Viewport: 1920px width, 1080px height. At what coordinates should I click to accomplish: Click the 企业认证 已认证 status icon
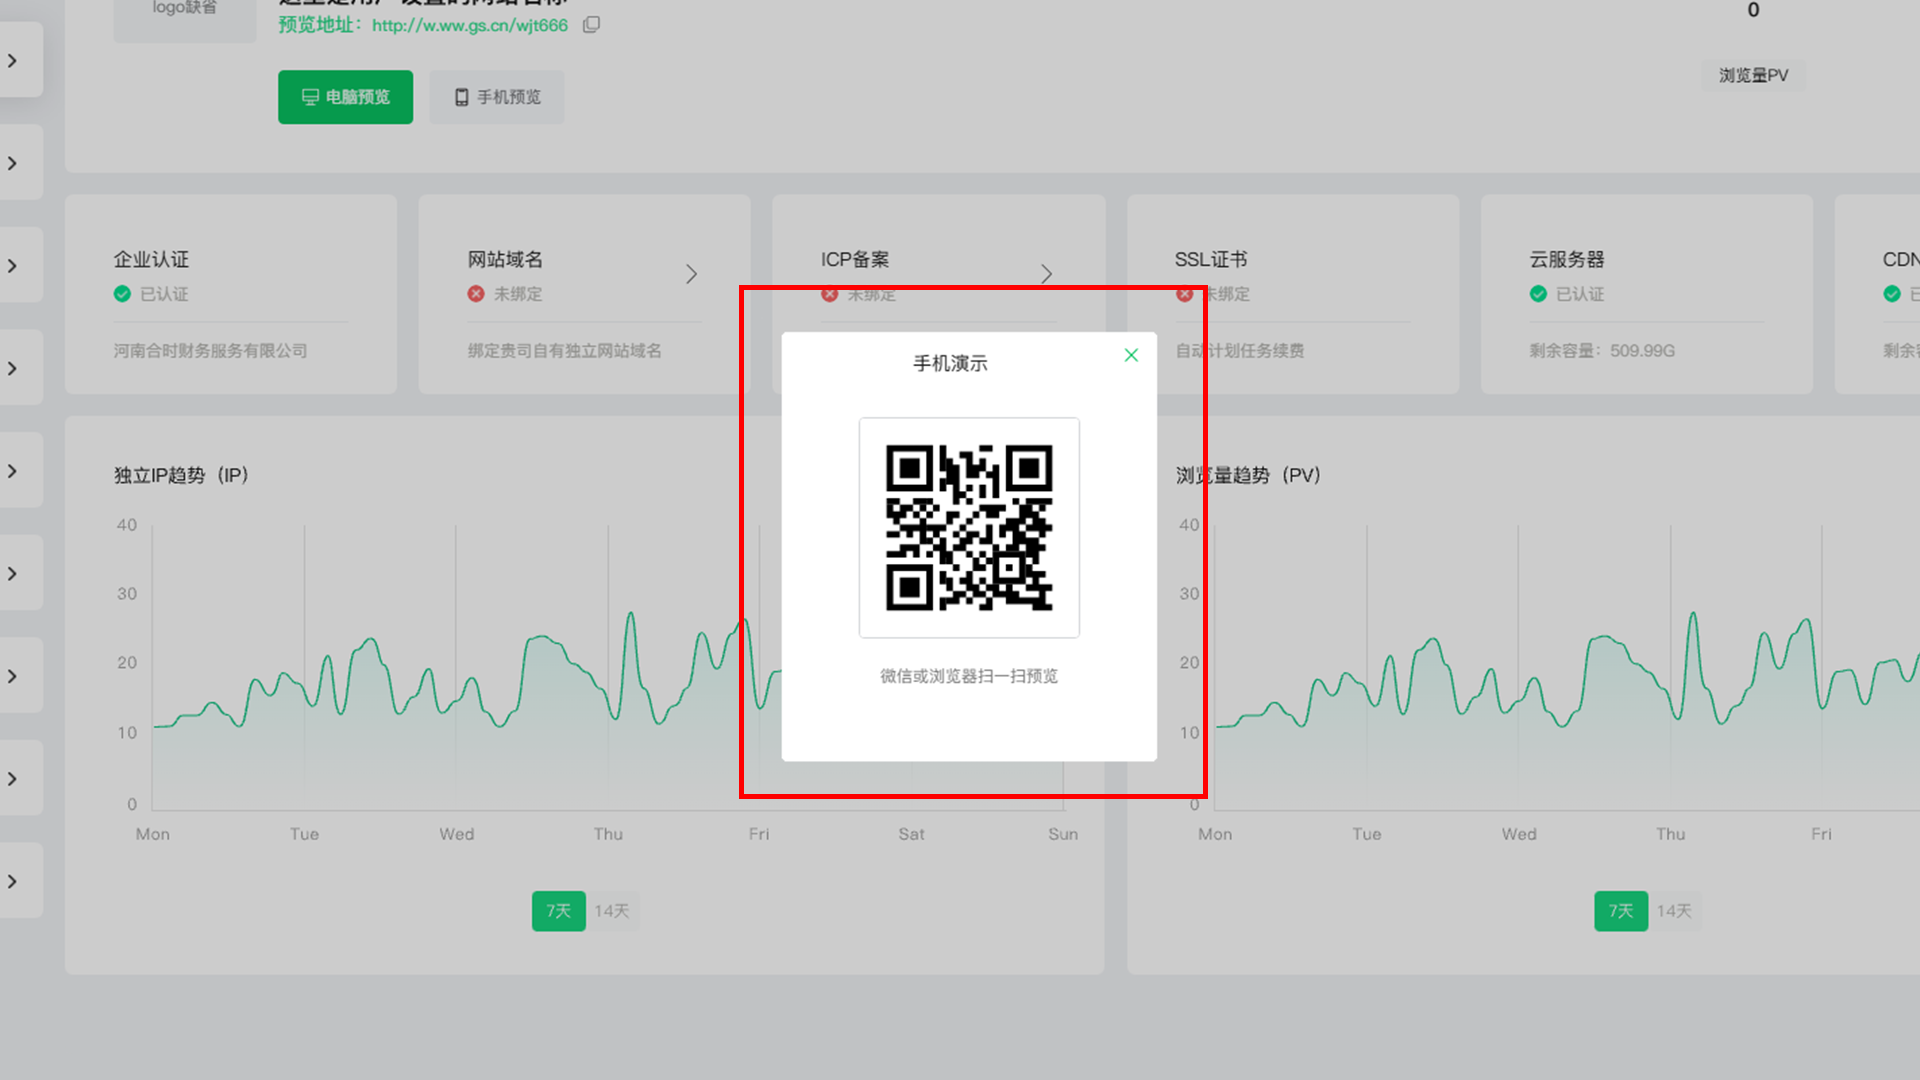(122, 294)
